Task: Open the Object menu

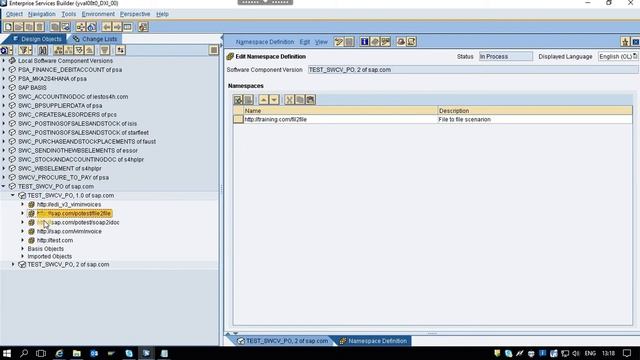Action: (14, 14)
